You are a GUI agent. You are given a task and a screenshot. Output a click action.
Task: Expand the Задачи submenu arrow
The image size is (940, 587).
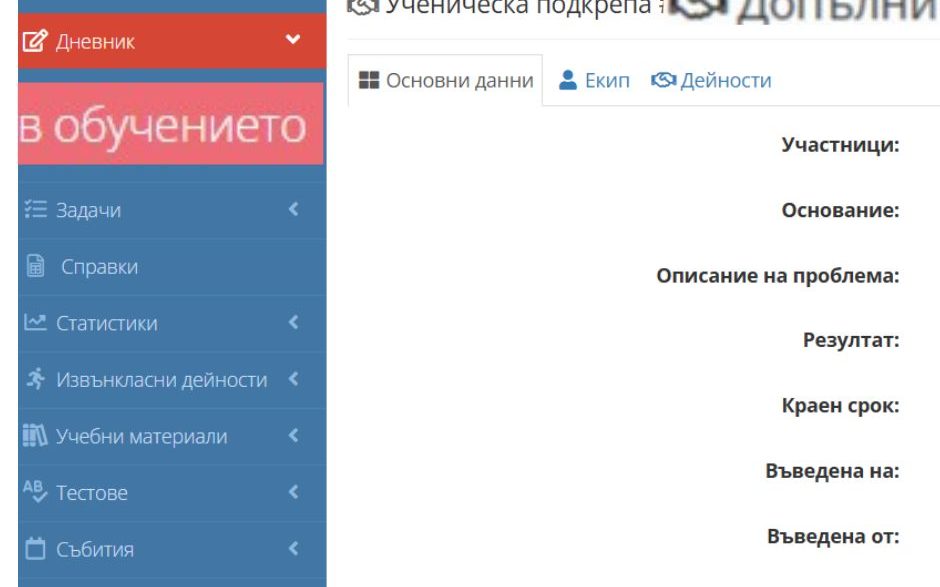[293, 210]
